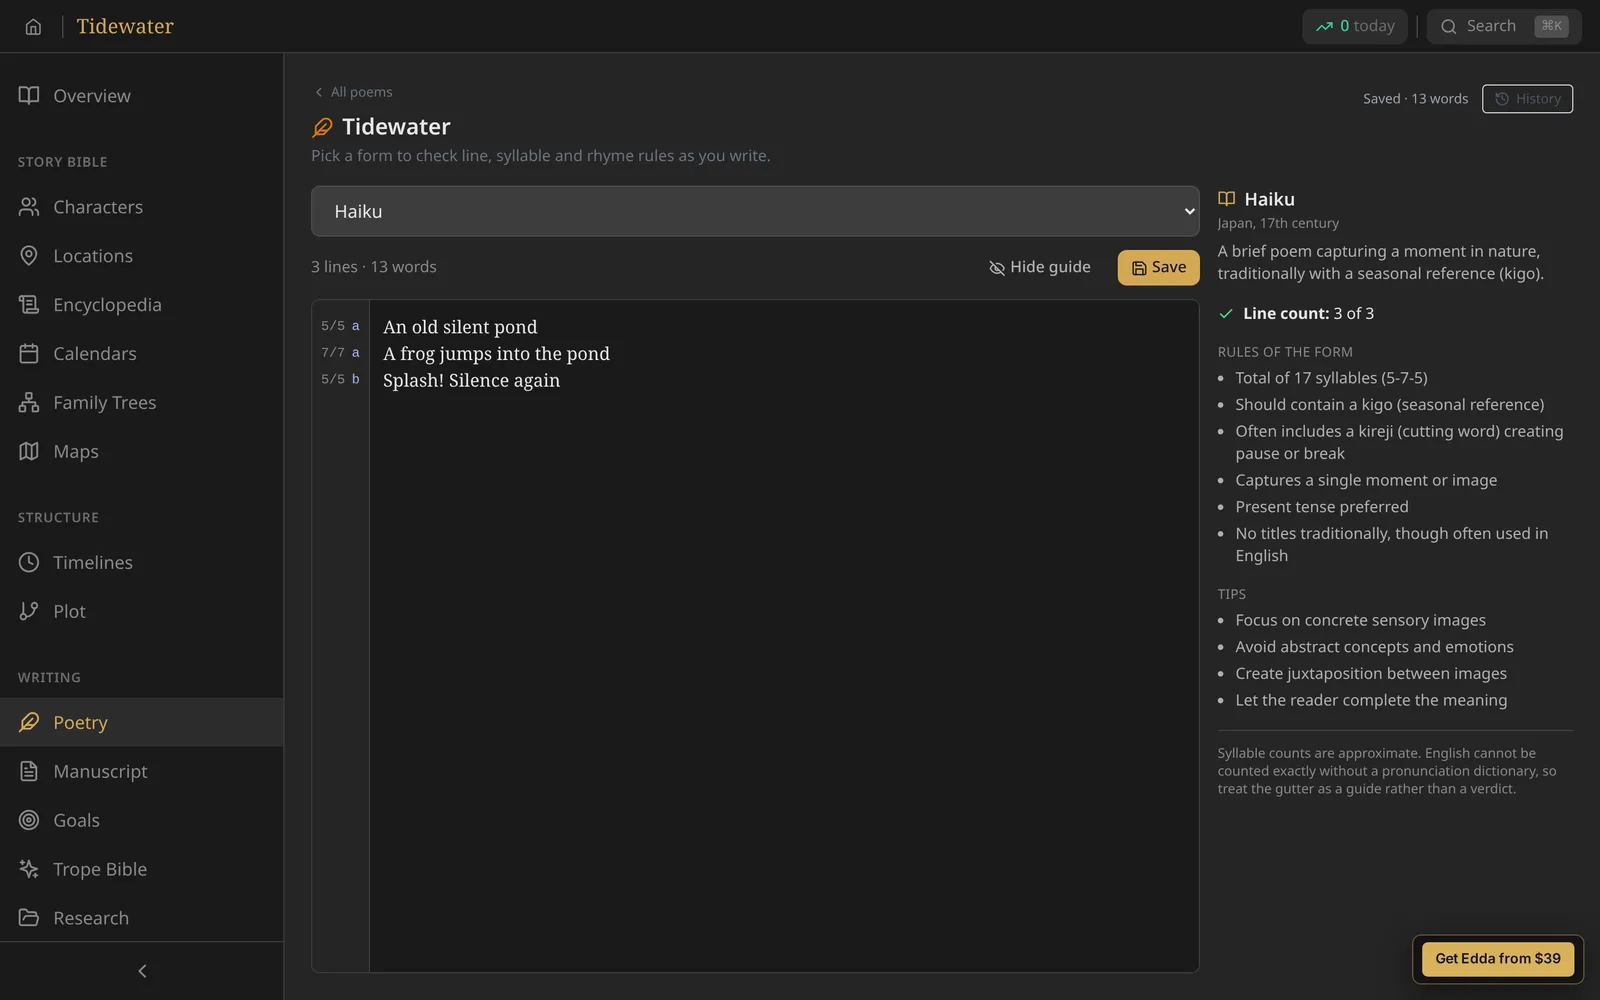Screen dimensions: 1600x1000
Task: Click the Line count checkmark icon
Action: (x=1225, y=314)
